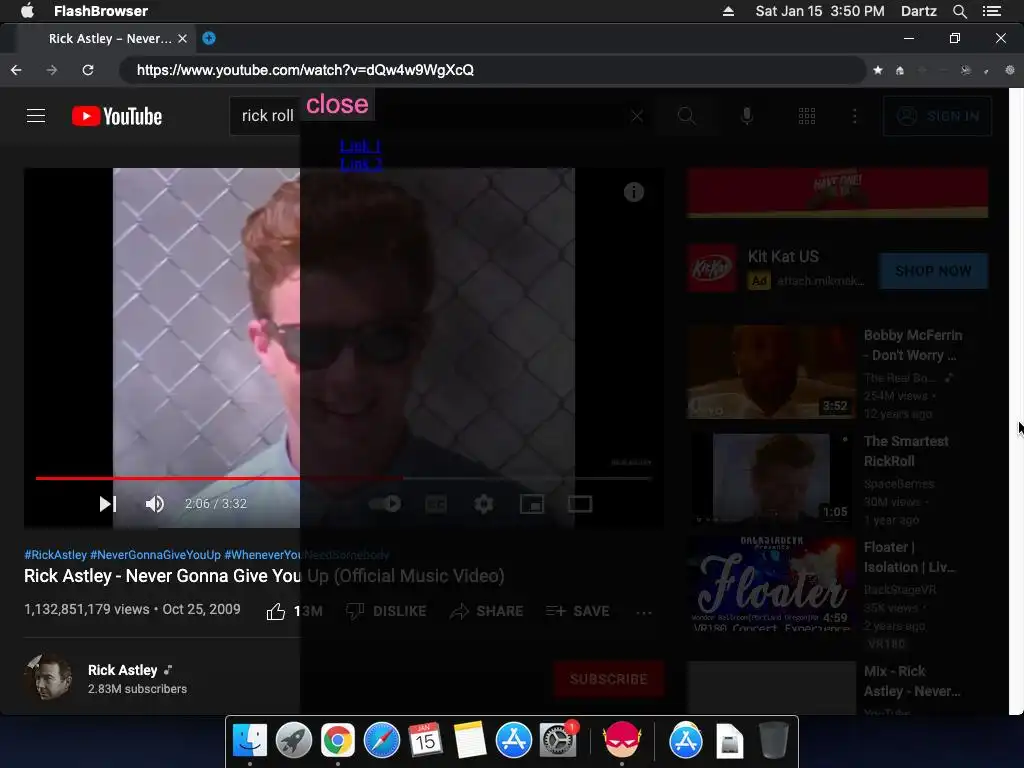Switch to theater mode
Image resolution: width=1024 pixels, height=768 pixels.
[580, 504]
